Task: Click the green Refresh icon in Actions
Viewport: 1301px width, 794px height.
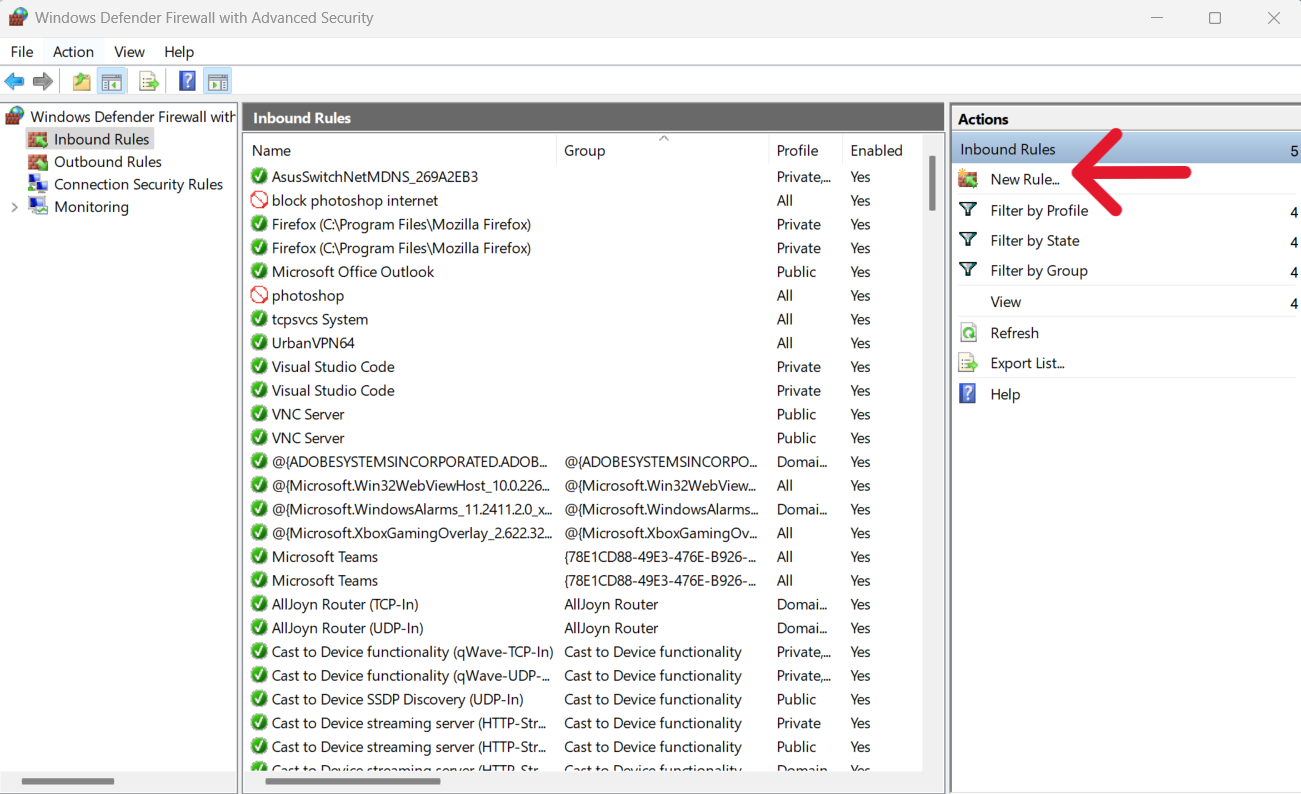Action: pyautogui.click(x=968, y=333)
